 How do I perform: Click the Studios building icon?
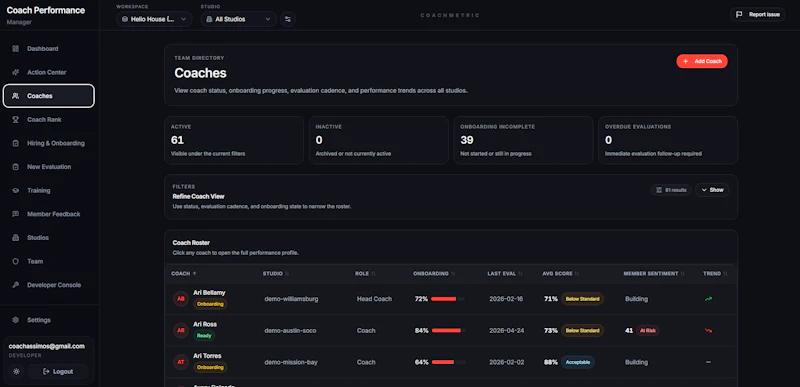[x=15, y=238]
